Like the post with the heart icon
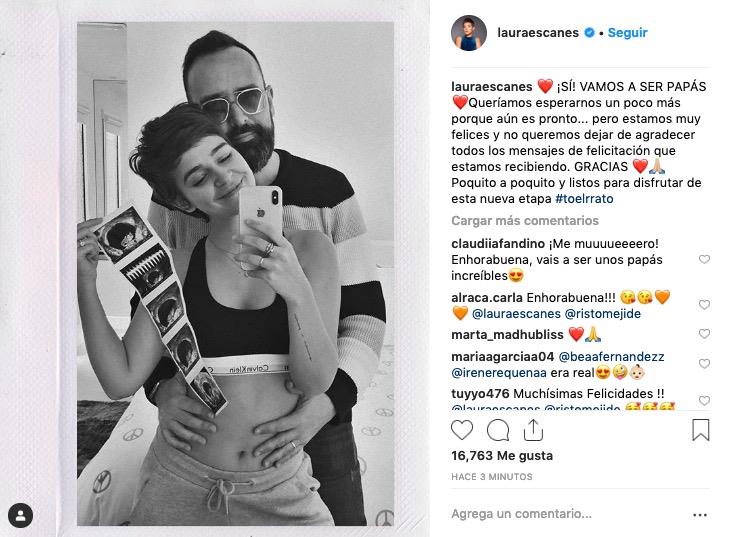729x537 pixels. pos(462,430)
